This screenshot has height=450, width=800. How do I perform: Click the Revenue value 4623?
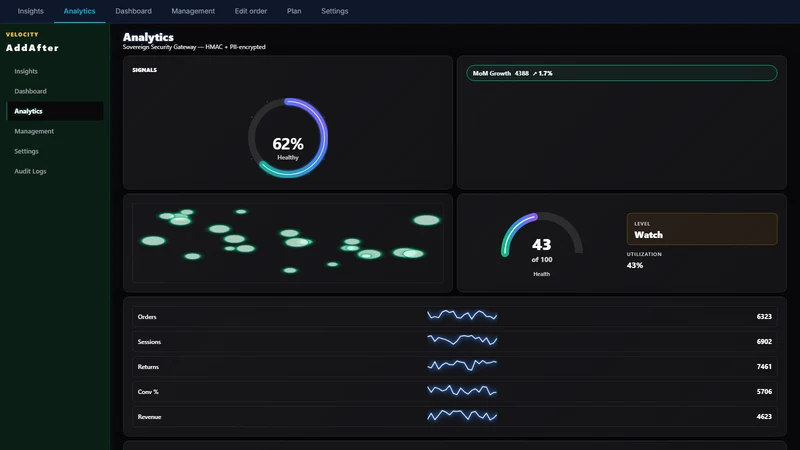pyautogui.click(x=764, y=416)
